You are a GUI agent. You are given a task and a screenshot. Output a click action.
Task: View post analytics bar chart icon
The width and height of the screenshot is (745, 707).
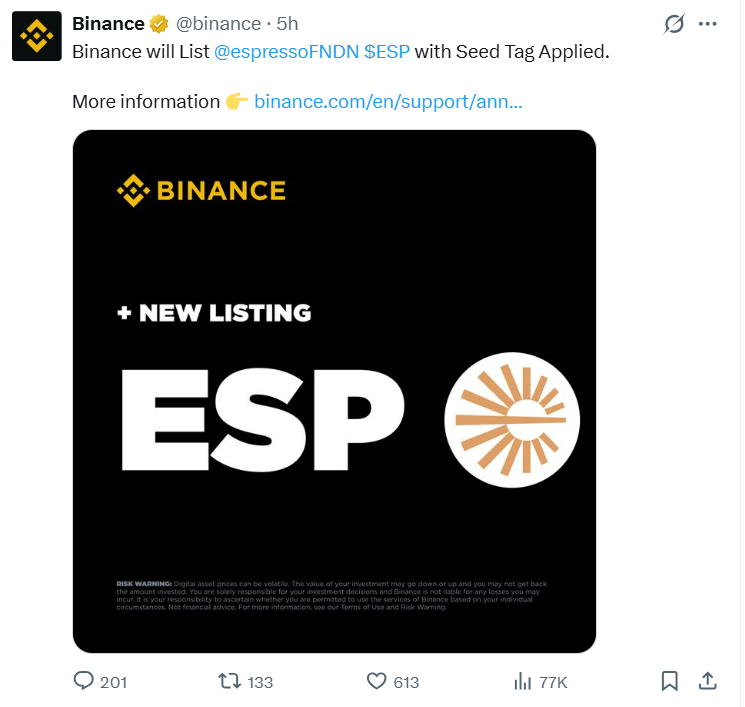522,681
